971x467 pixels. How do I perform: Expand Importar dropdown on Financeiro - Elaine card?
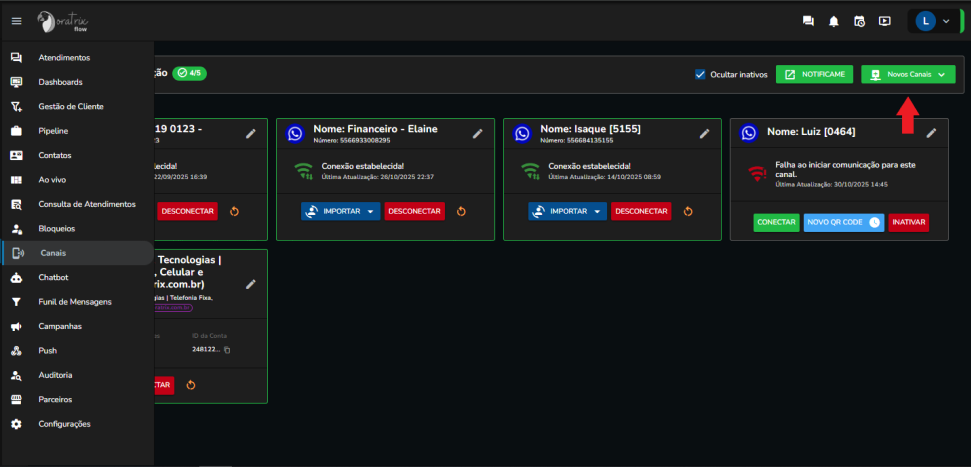click(370, 212)
